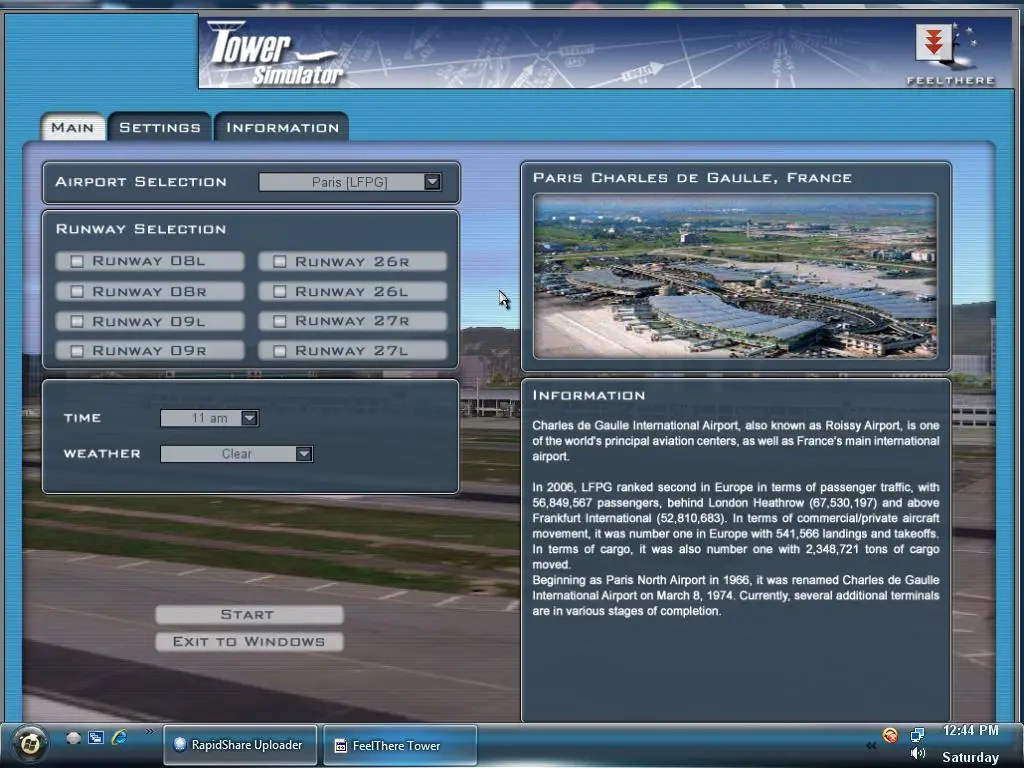Switch to the Main tab
1024x768 pixels.
pyautogui.click(x=72, y=127)
